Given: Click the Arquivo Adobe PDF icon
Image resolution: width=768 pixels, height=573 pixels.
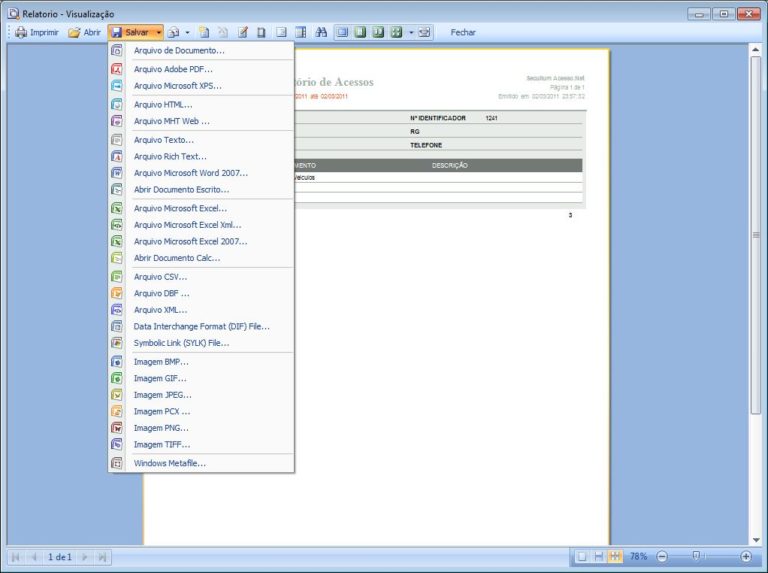Looking at the screenshot, I should (116, 69).
